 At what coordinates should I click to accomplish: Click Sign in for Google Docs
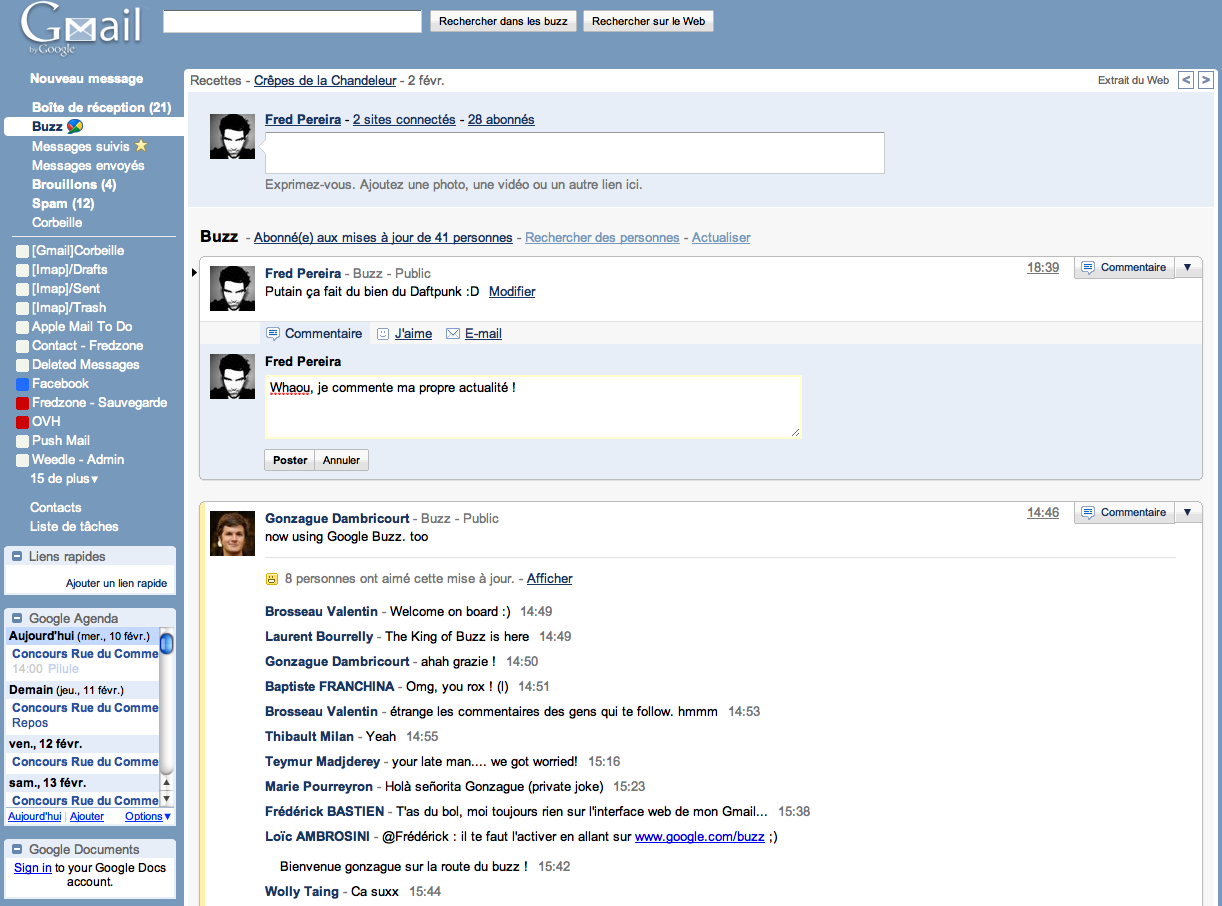[33, 868]
